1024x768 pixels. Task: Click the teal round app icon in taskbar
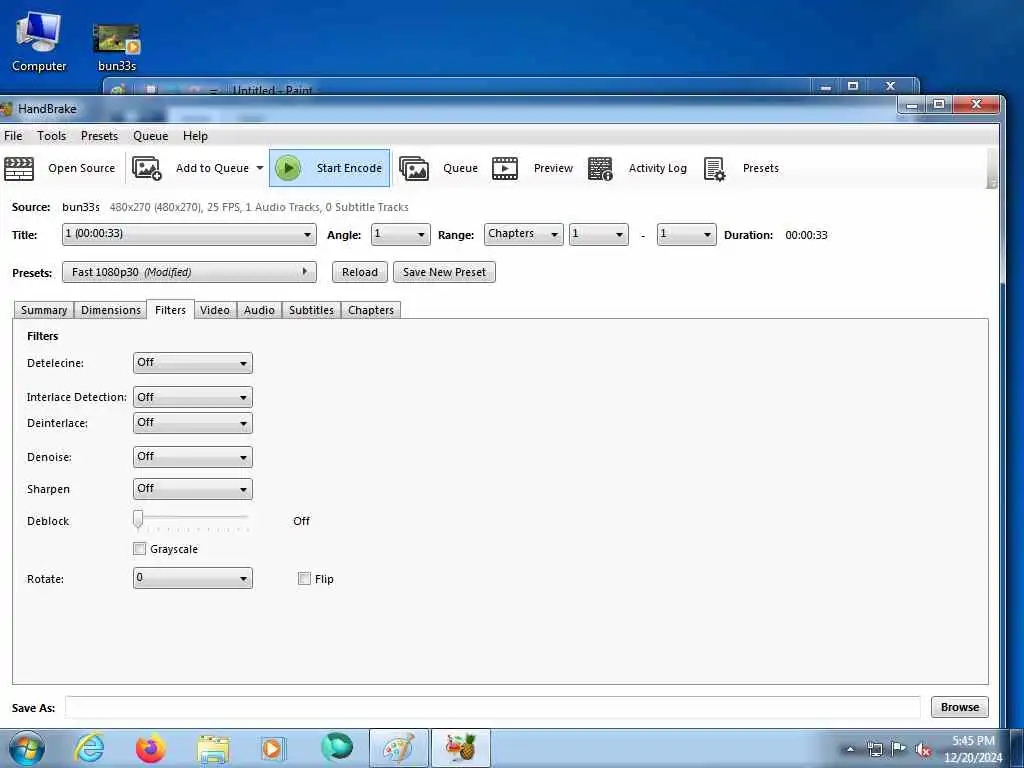(337, 747)
